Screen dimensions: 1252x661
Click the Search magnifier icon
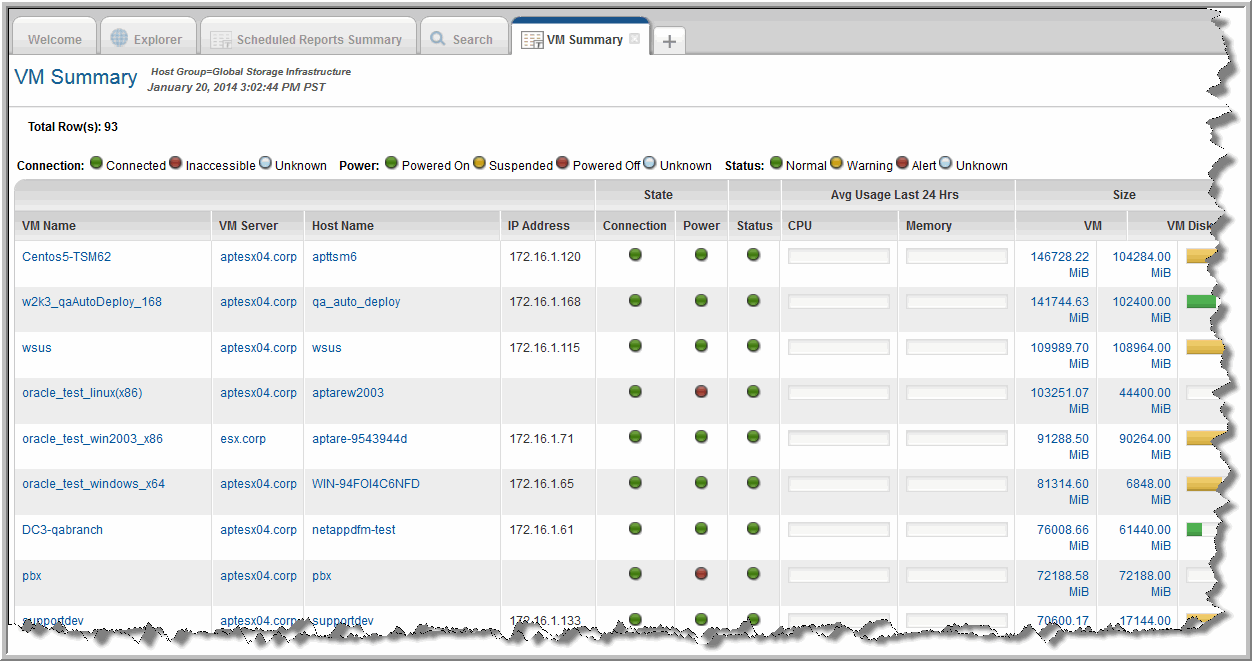[438, 39]
